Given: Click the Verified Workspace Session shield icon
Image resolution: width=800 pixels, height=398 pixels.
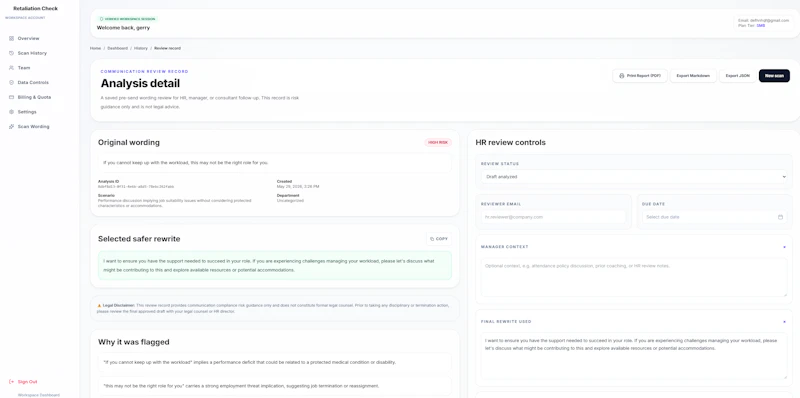Looking at the screenshot, I should [x=102, y=19].
